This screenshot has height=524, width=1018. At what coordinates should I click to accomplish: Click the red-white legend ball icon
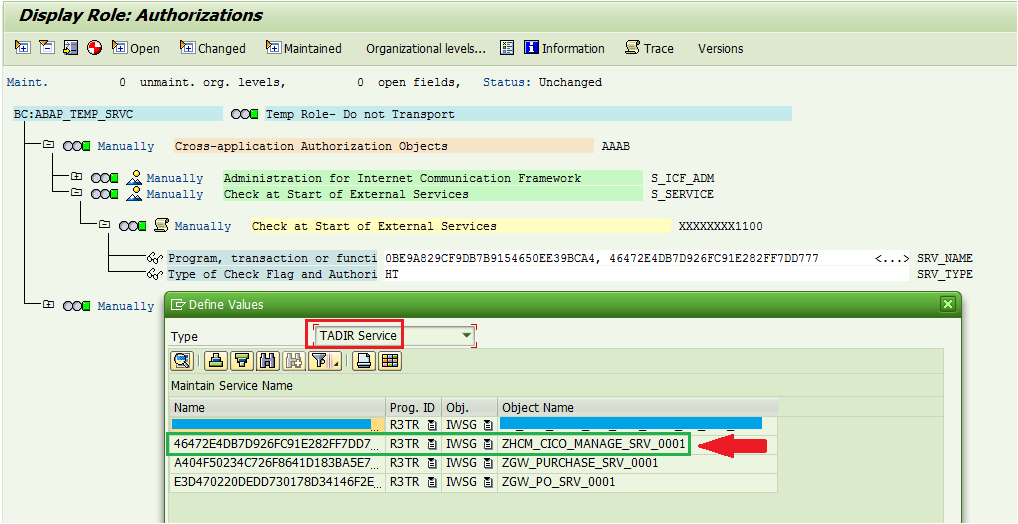pos(95,48)
